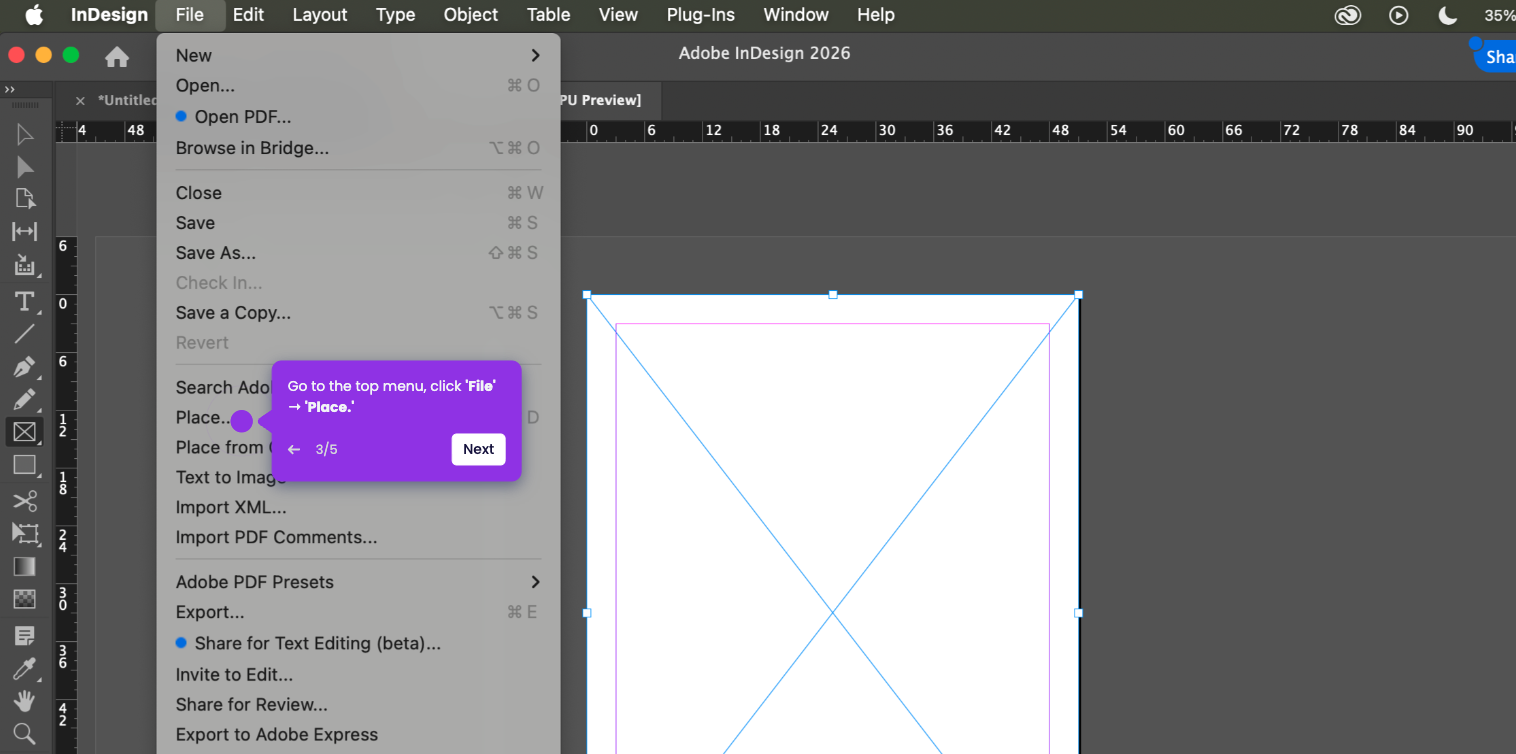
Task: Click the top-center frame handle
Action: click(x=833, y=294)
